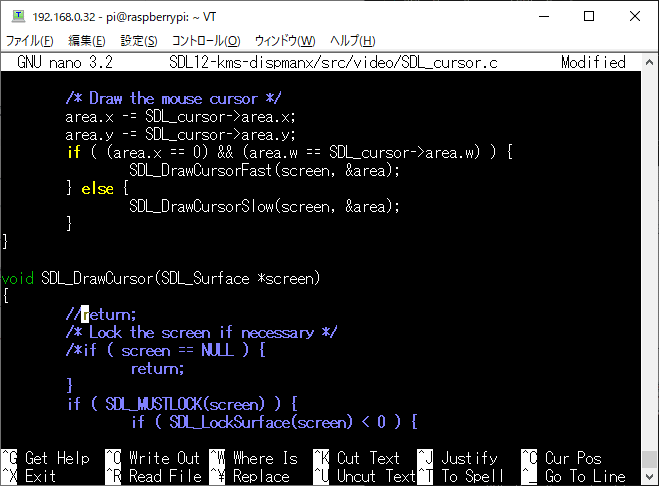659x486 pixels.
Task: Open the ウィンドウ(W) menu
Action: (285, 41)
